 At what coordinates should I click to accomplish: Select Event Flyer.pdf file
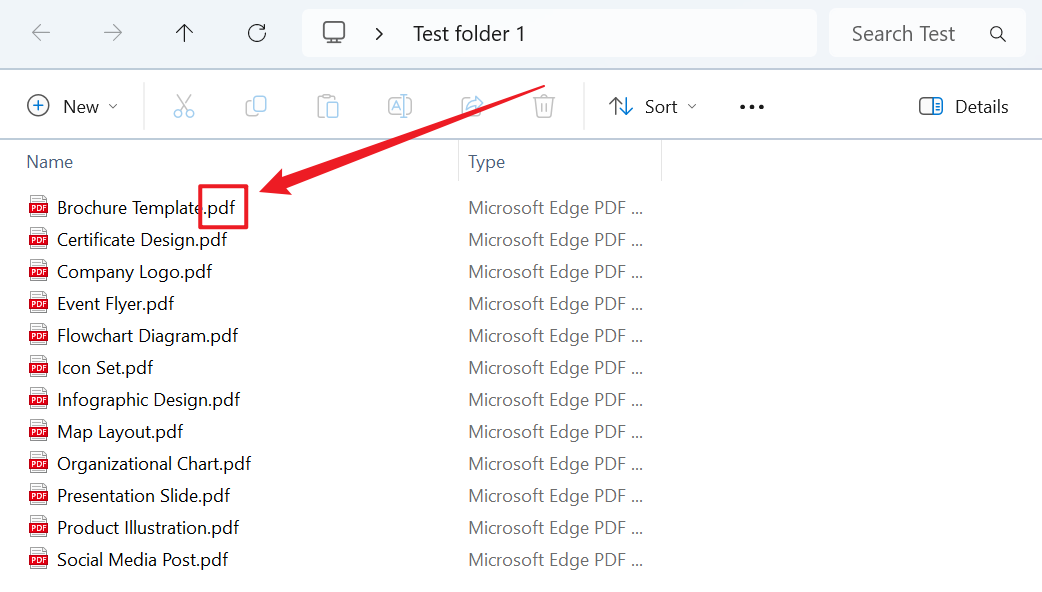[116, 304]
